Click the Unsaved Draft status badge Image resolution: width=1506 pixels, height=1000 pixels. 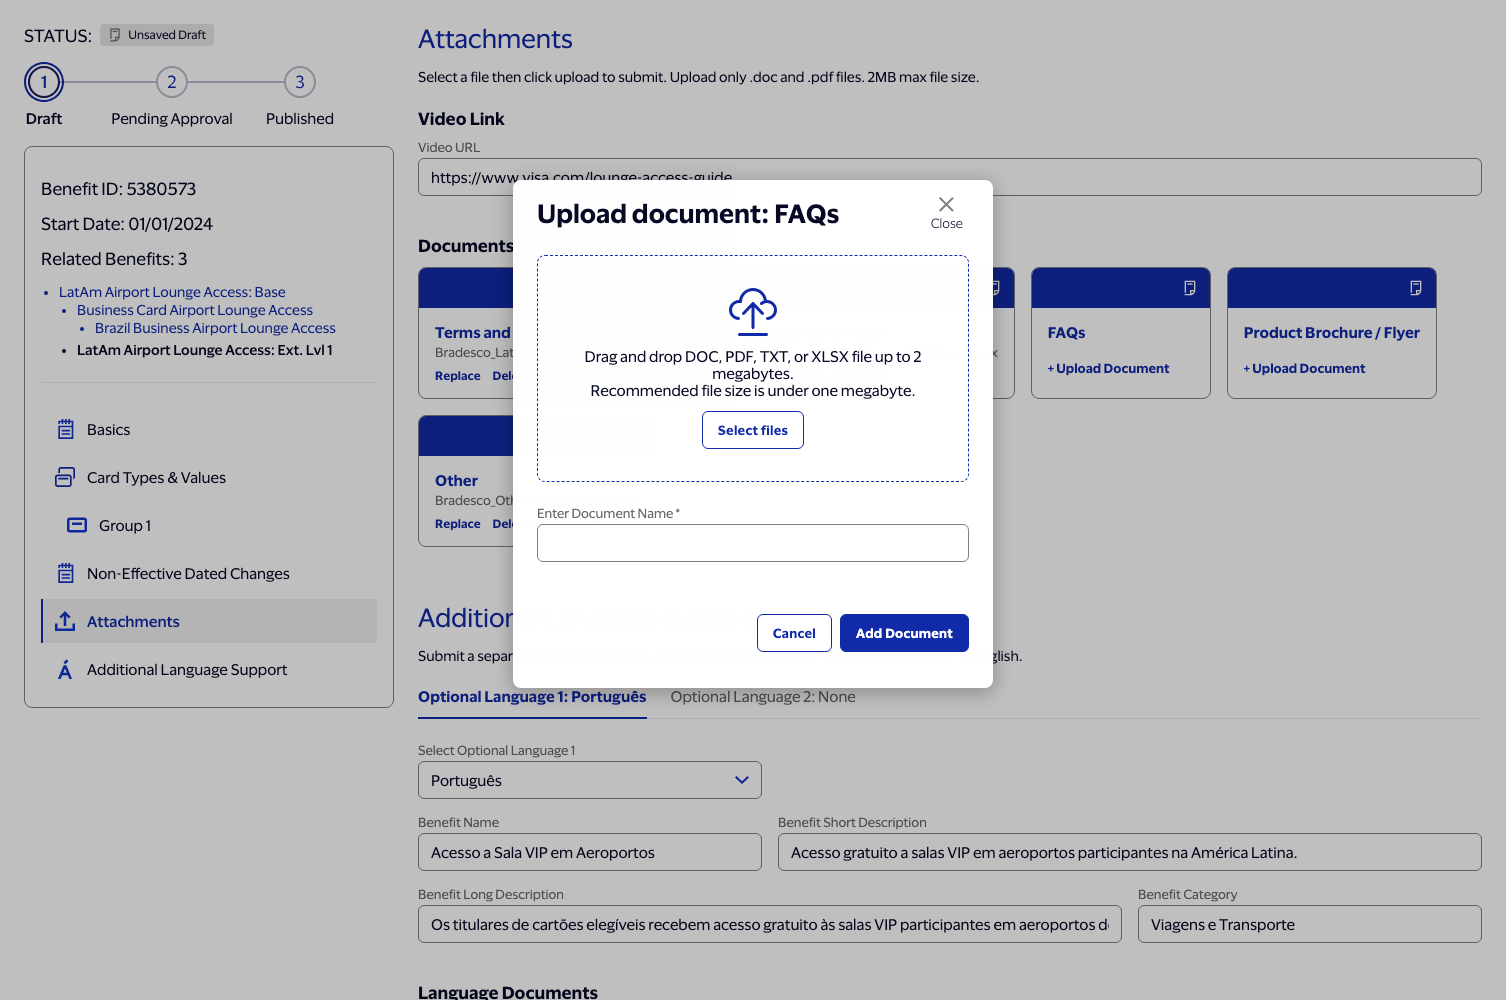(x=157, y=35)
